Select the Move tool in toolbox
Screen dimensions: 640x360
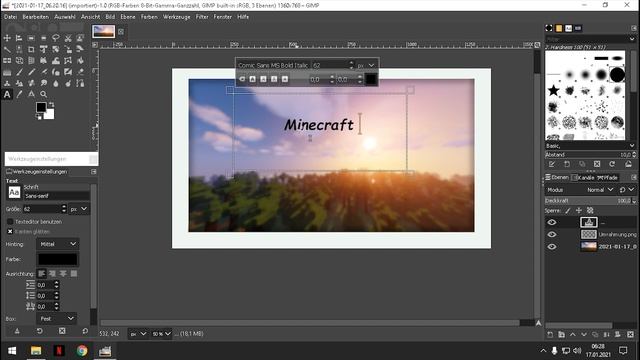pos(7,38)
